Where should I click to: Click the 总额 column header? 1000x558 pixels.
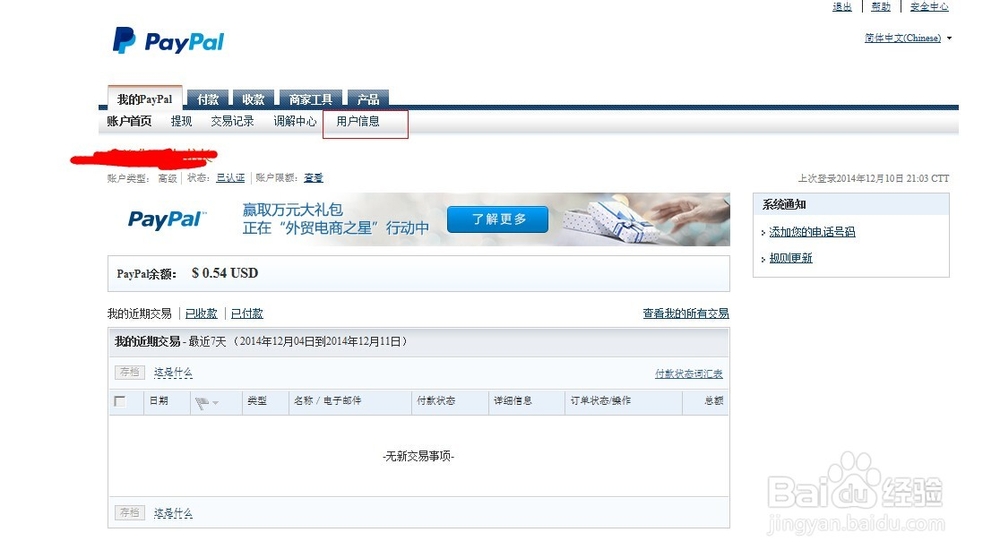tap(714, 400)
